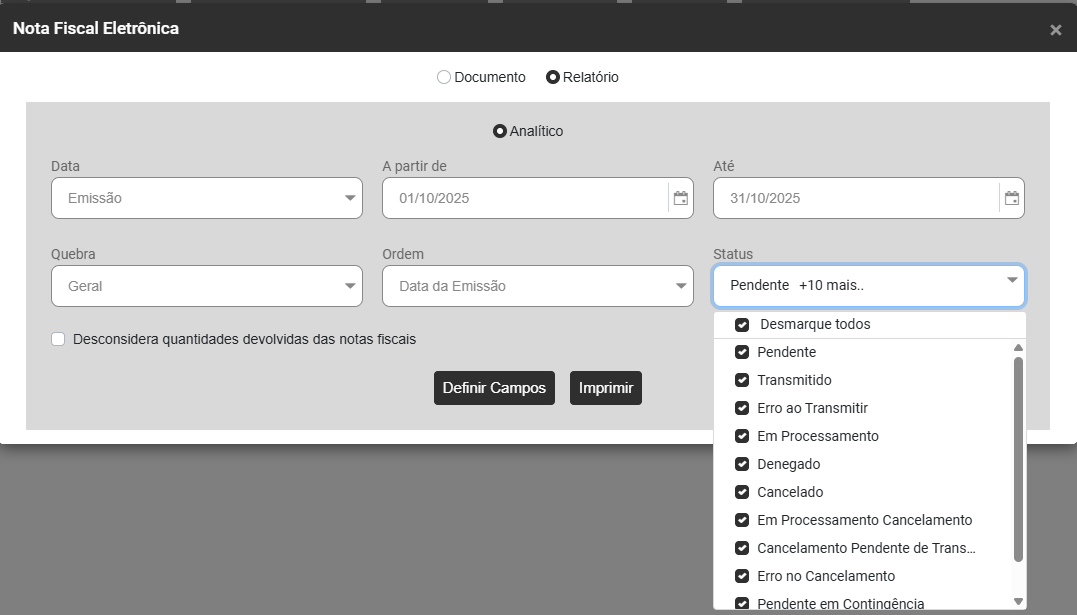
Task: Uncheck the Transmitido status
Action: point(742,380)
